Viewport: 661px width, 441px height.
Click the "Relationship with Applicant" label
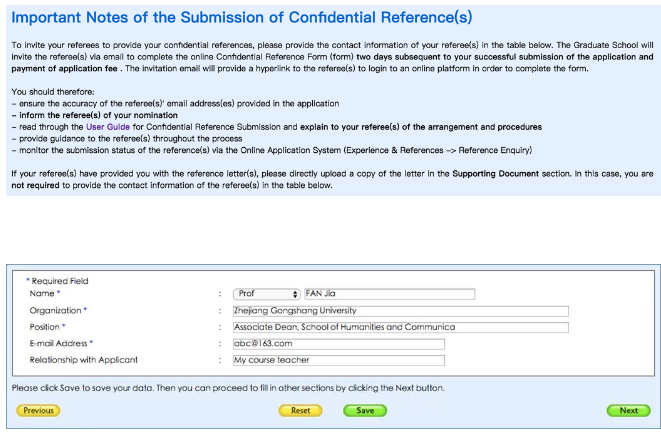tap(83, 360)
